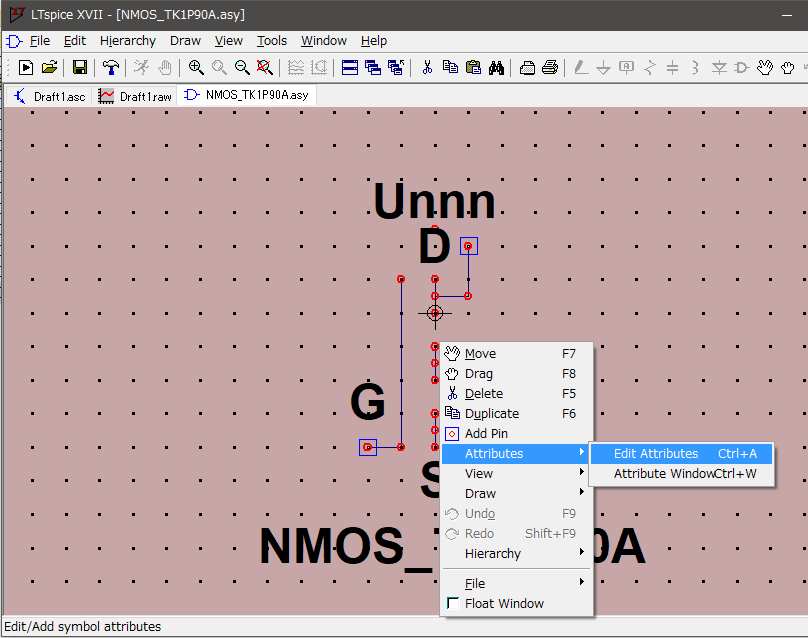Click the Close all windows icon
This screenshot has height=638, width=808.
coord(396,68)
